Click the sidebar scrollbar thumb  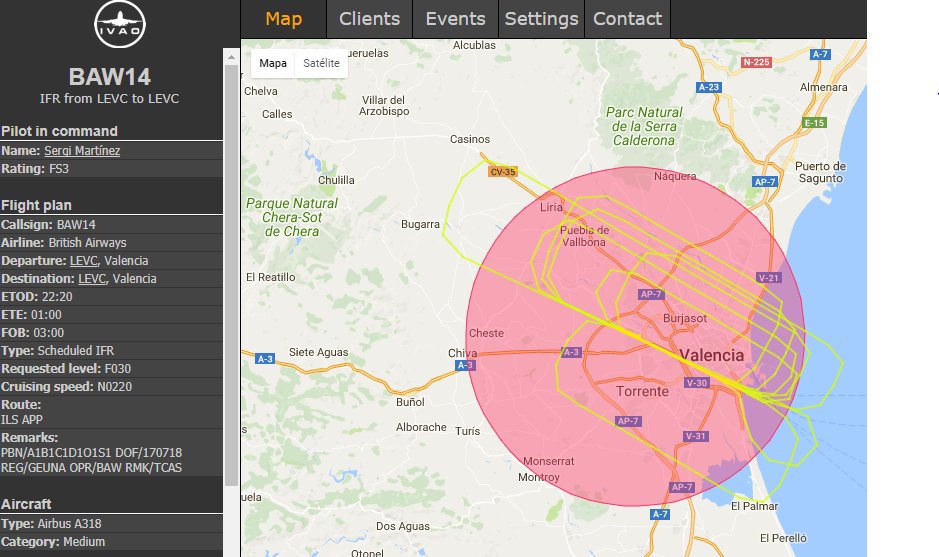[231, 276]
